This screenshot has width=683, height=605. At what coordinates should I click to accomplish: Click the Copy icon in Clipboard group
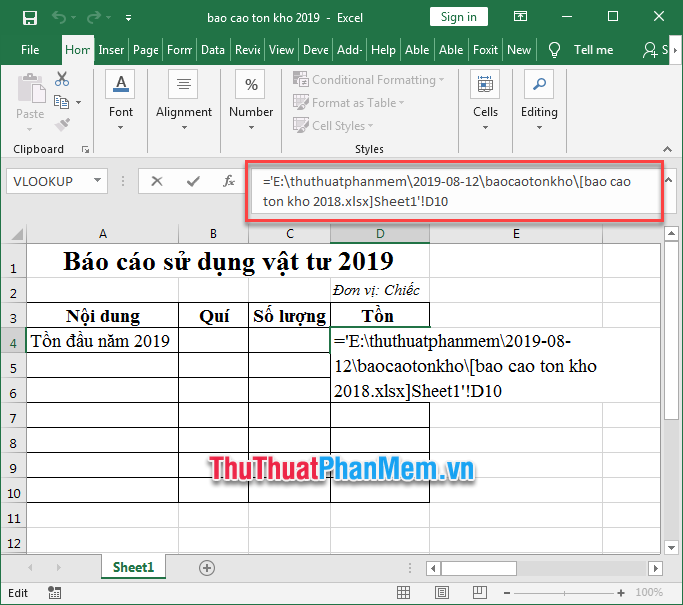tap(62, 102)
